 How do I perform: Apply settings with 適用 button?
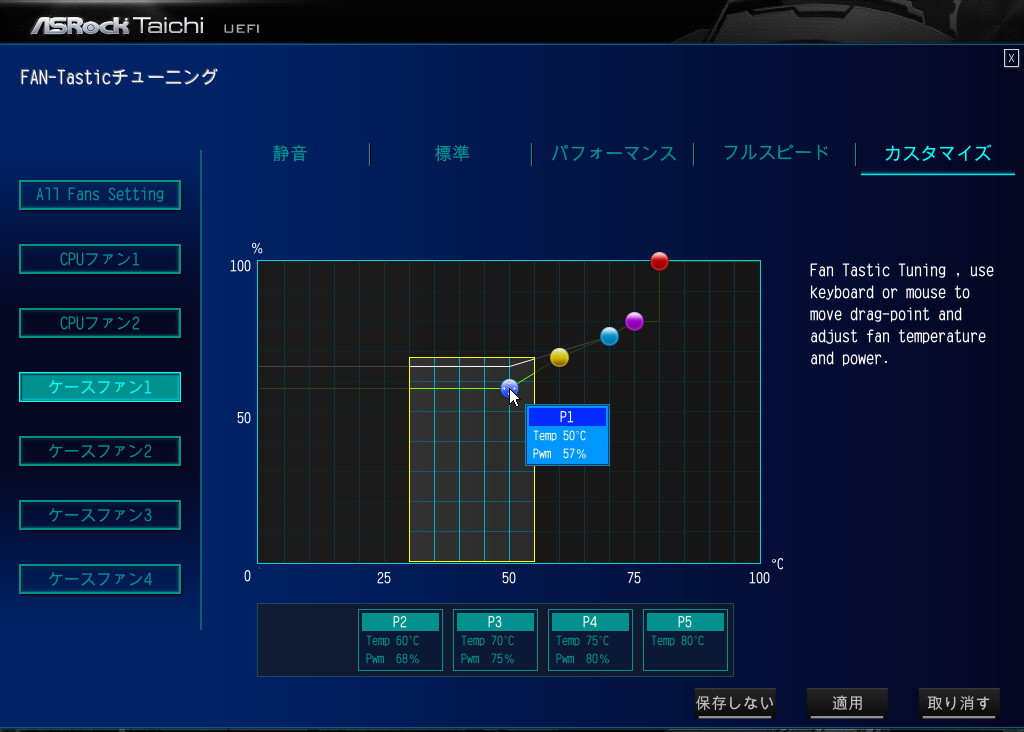847,703
